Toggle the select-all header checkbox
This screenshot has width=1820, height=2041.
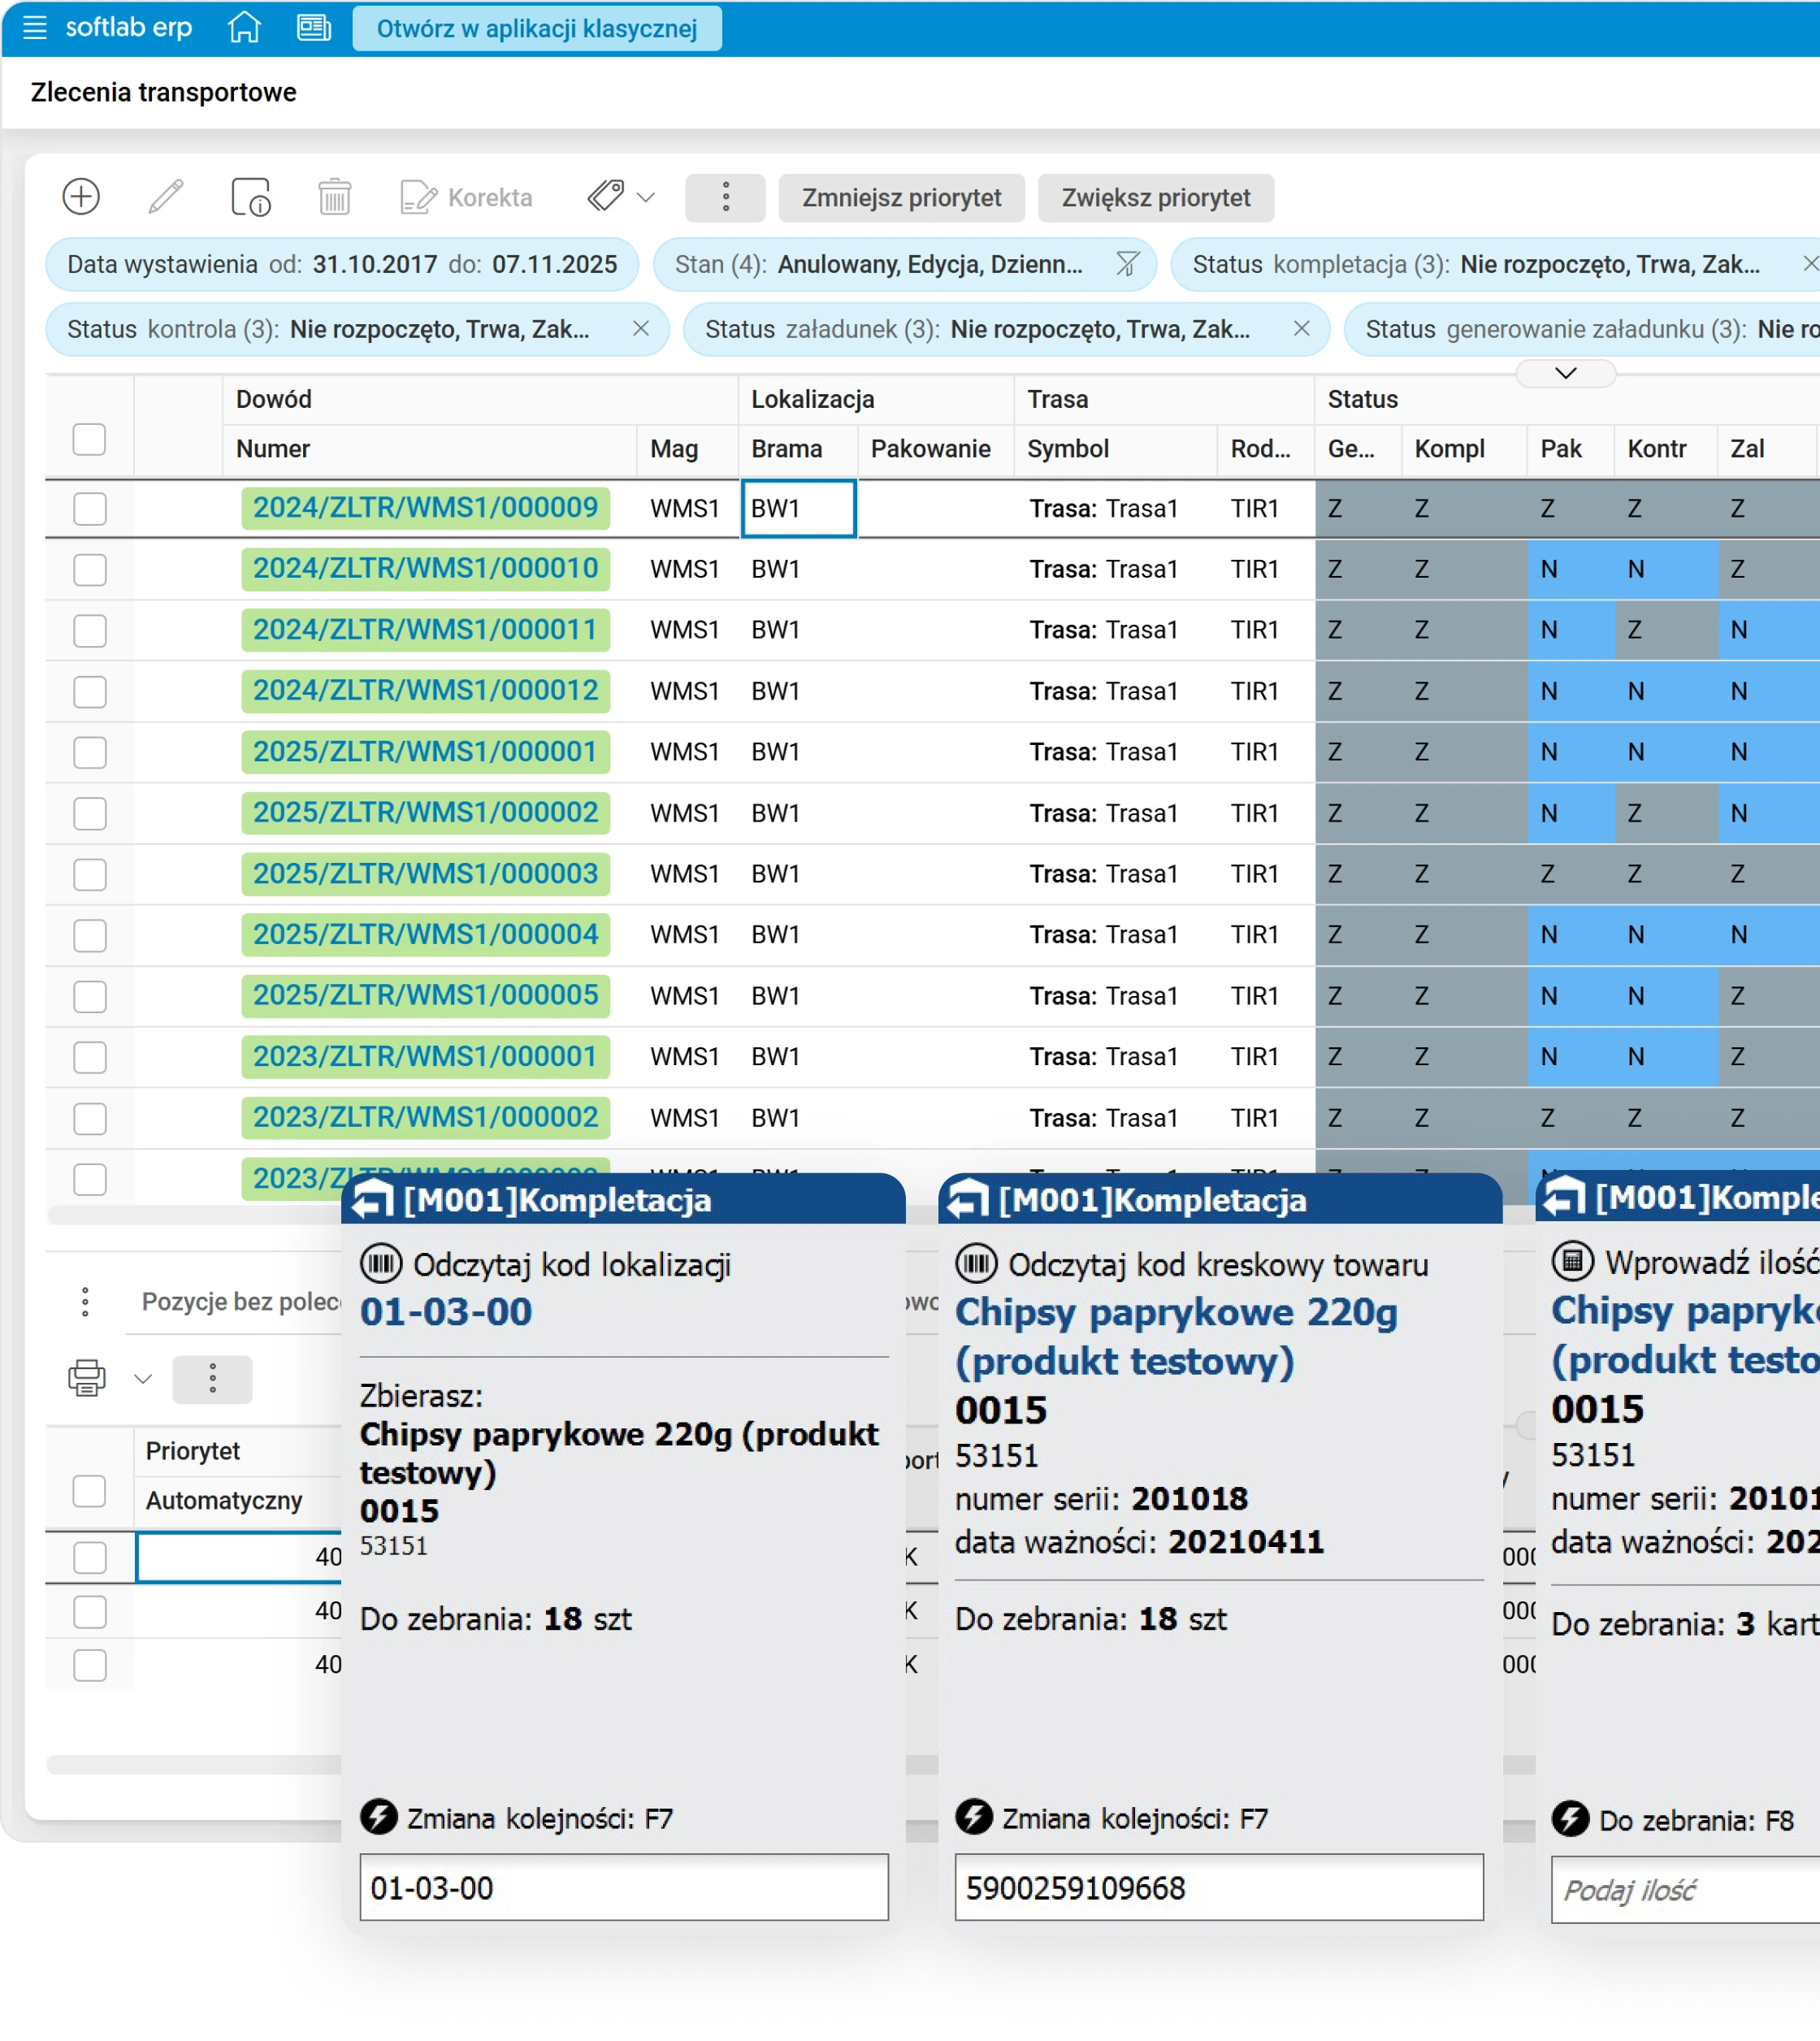coord(90,439)
